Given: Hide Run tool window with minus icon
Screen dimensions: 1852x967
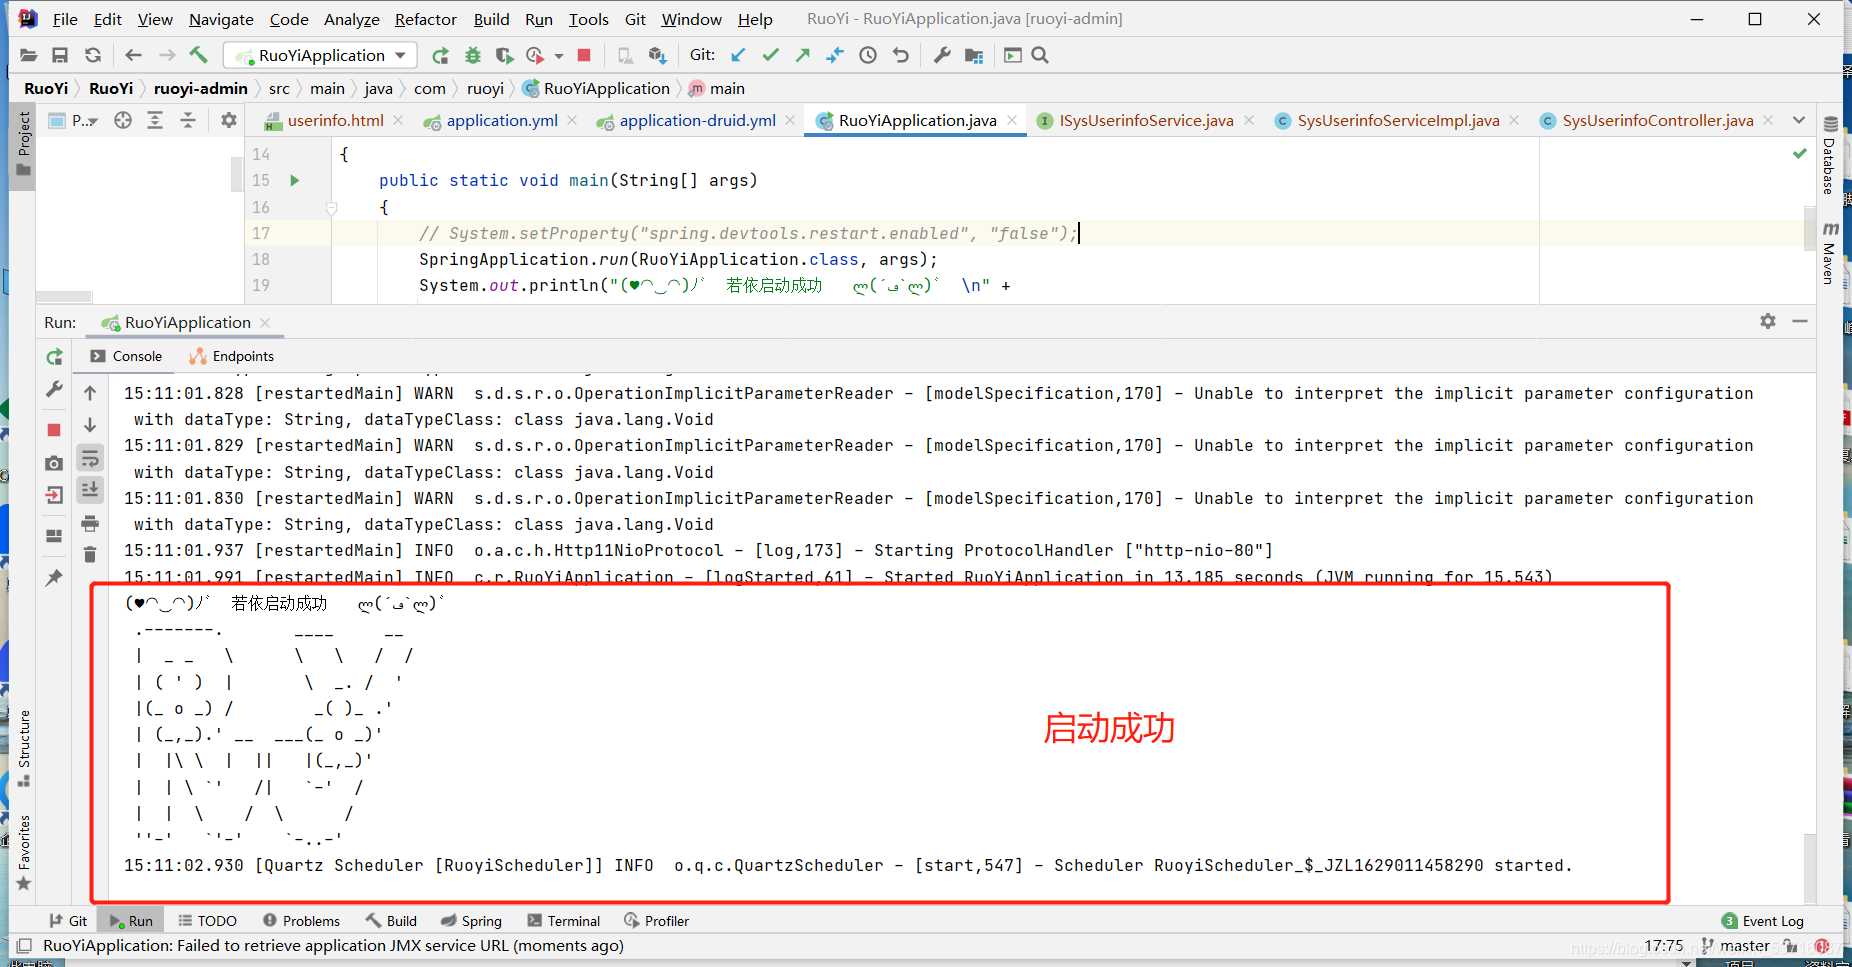Looking at the screenshot, I should 1800,321.
